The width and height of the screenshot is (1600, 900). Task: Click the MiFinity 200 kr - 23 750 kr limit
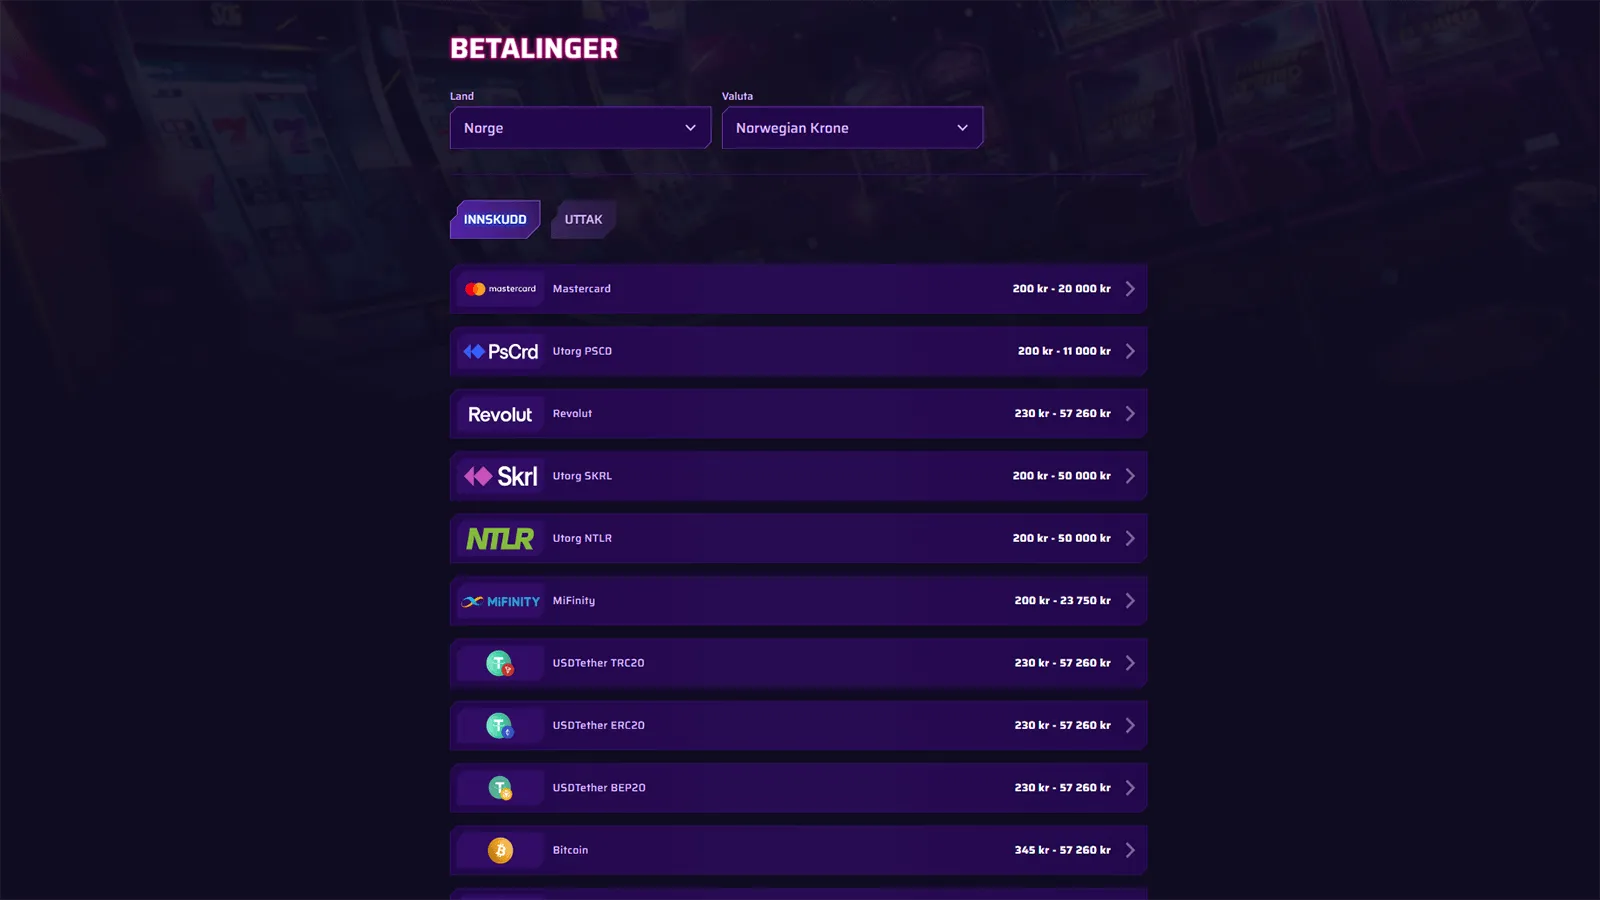1062,601
